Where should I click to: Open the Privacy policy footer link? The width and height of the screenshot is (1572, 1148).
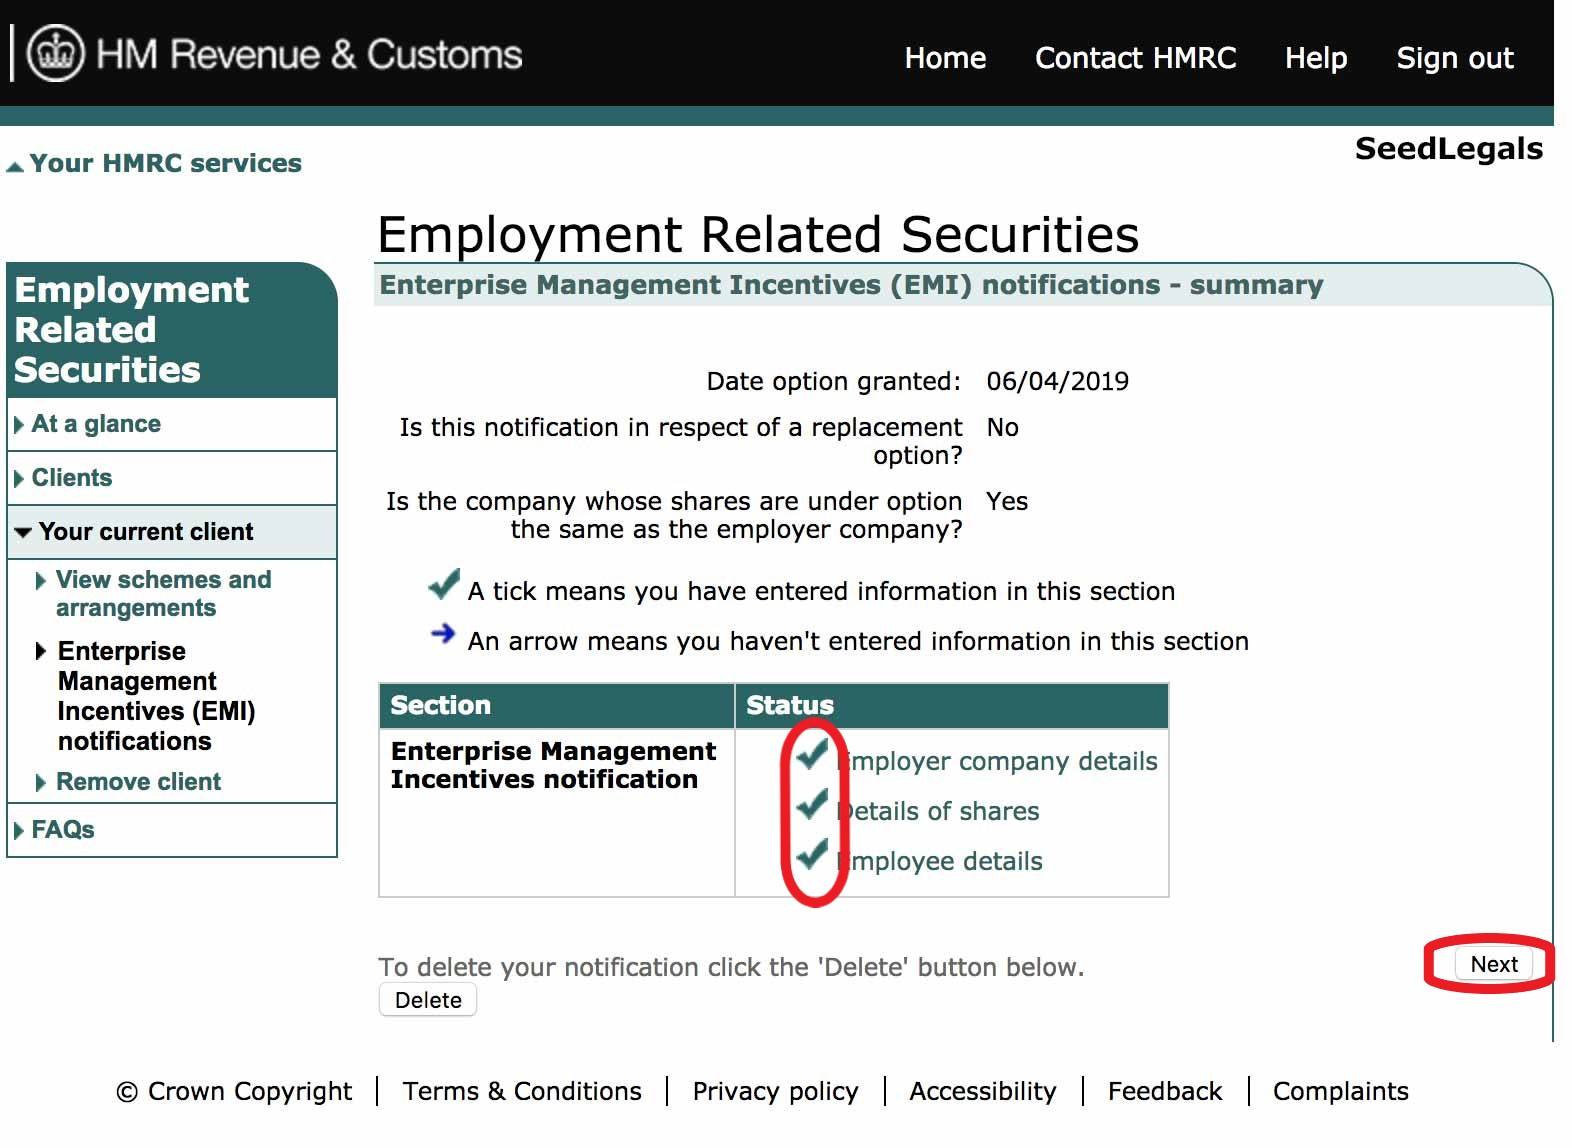(x=775, y=1091)
